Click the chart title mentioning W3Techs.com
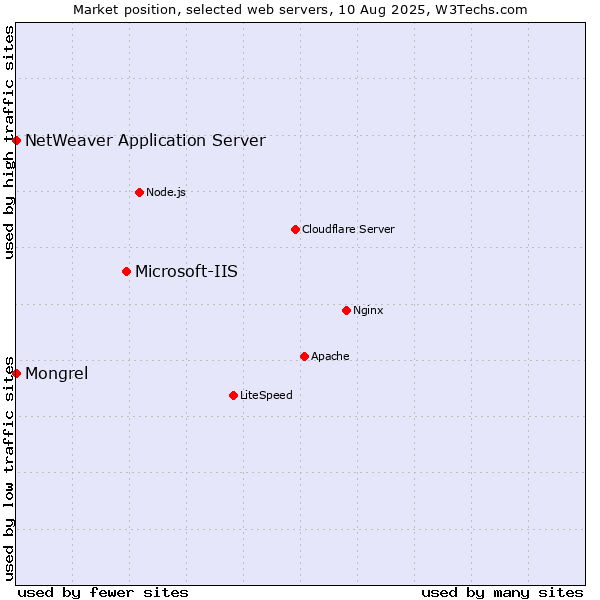 click(300, 10)
